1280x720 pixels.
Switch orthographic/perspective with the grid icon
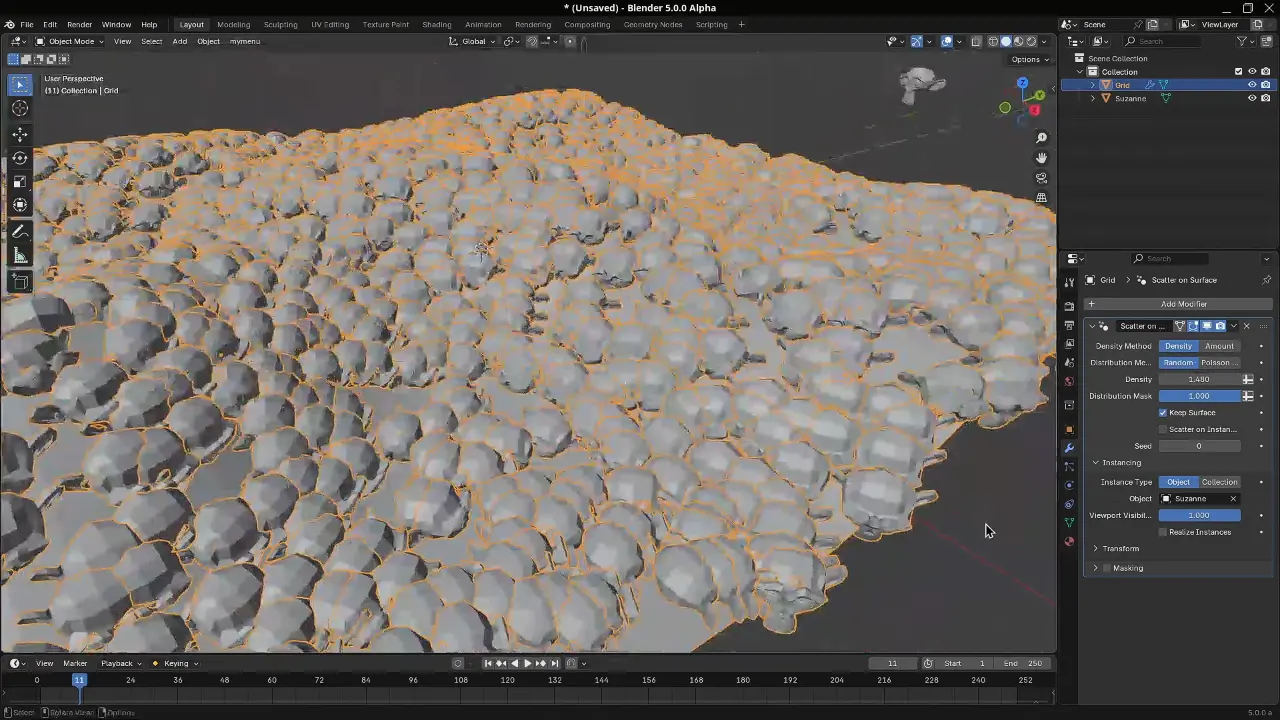click(1041, 198)
